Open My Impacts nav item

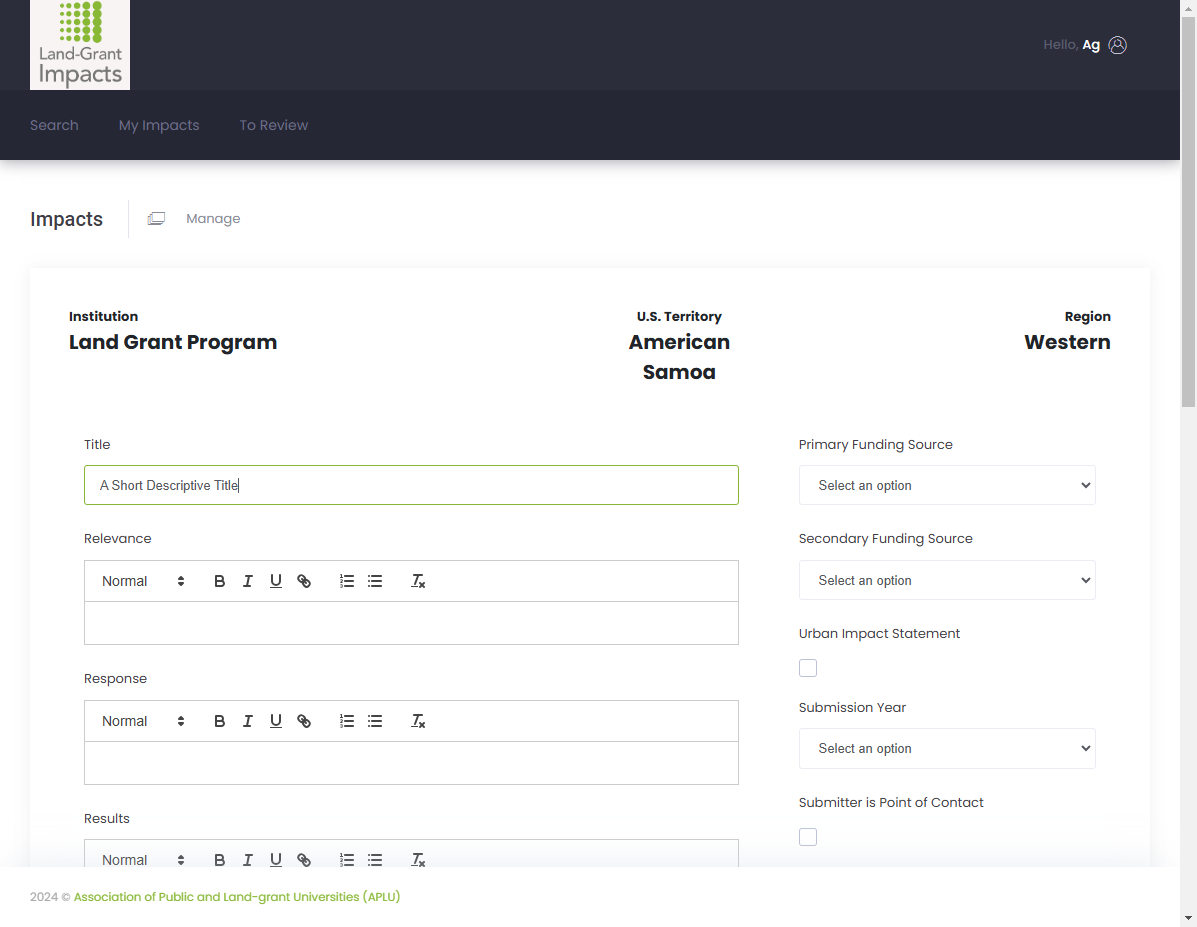click(159, 125)
